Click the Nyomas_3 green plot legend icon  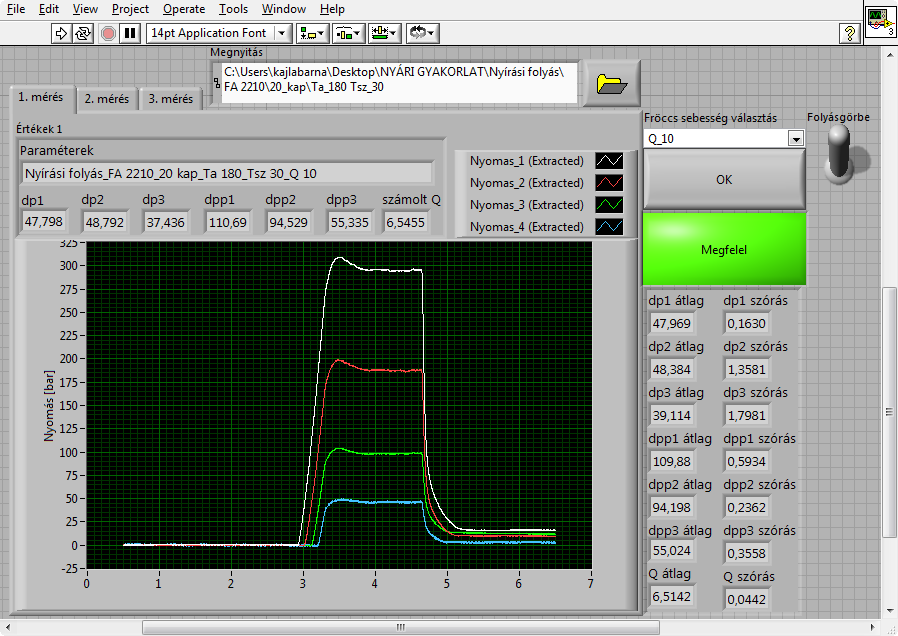609,204
